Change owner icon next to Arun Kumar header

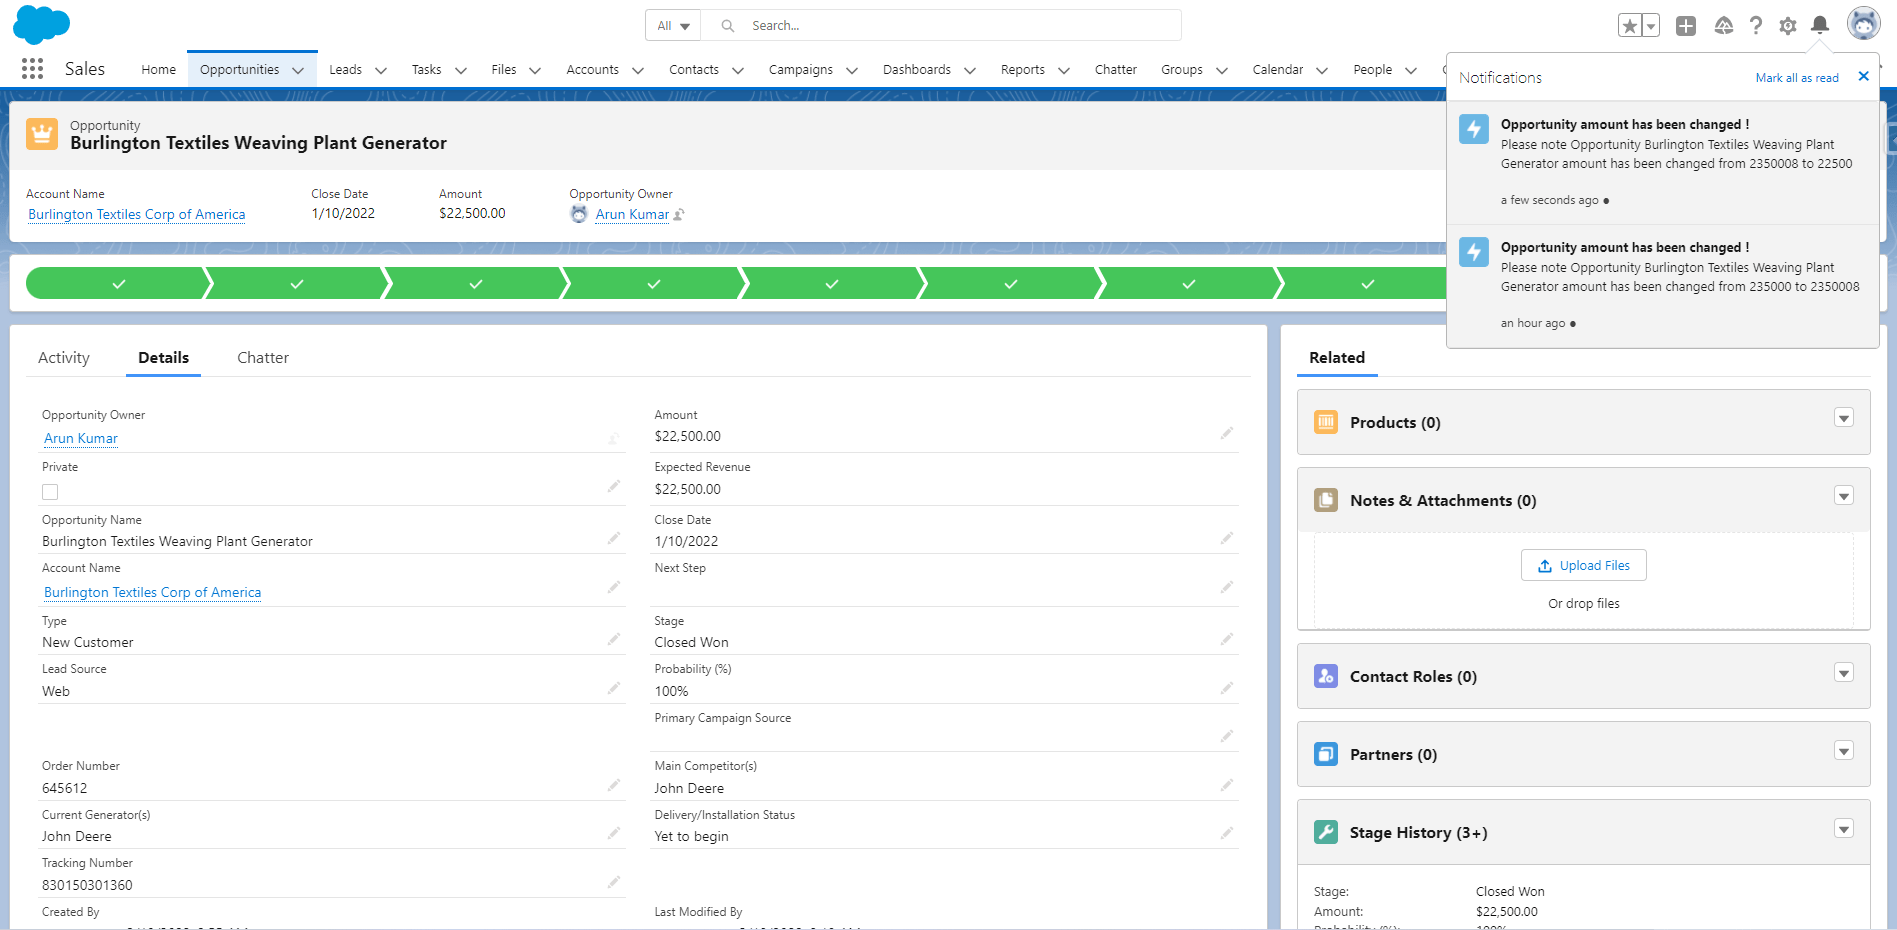pos(679,215)
